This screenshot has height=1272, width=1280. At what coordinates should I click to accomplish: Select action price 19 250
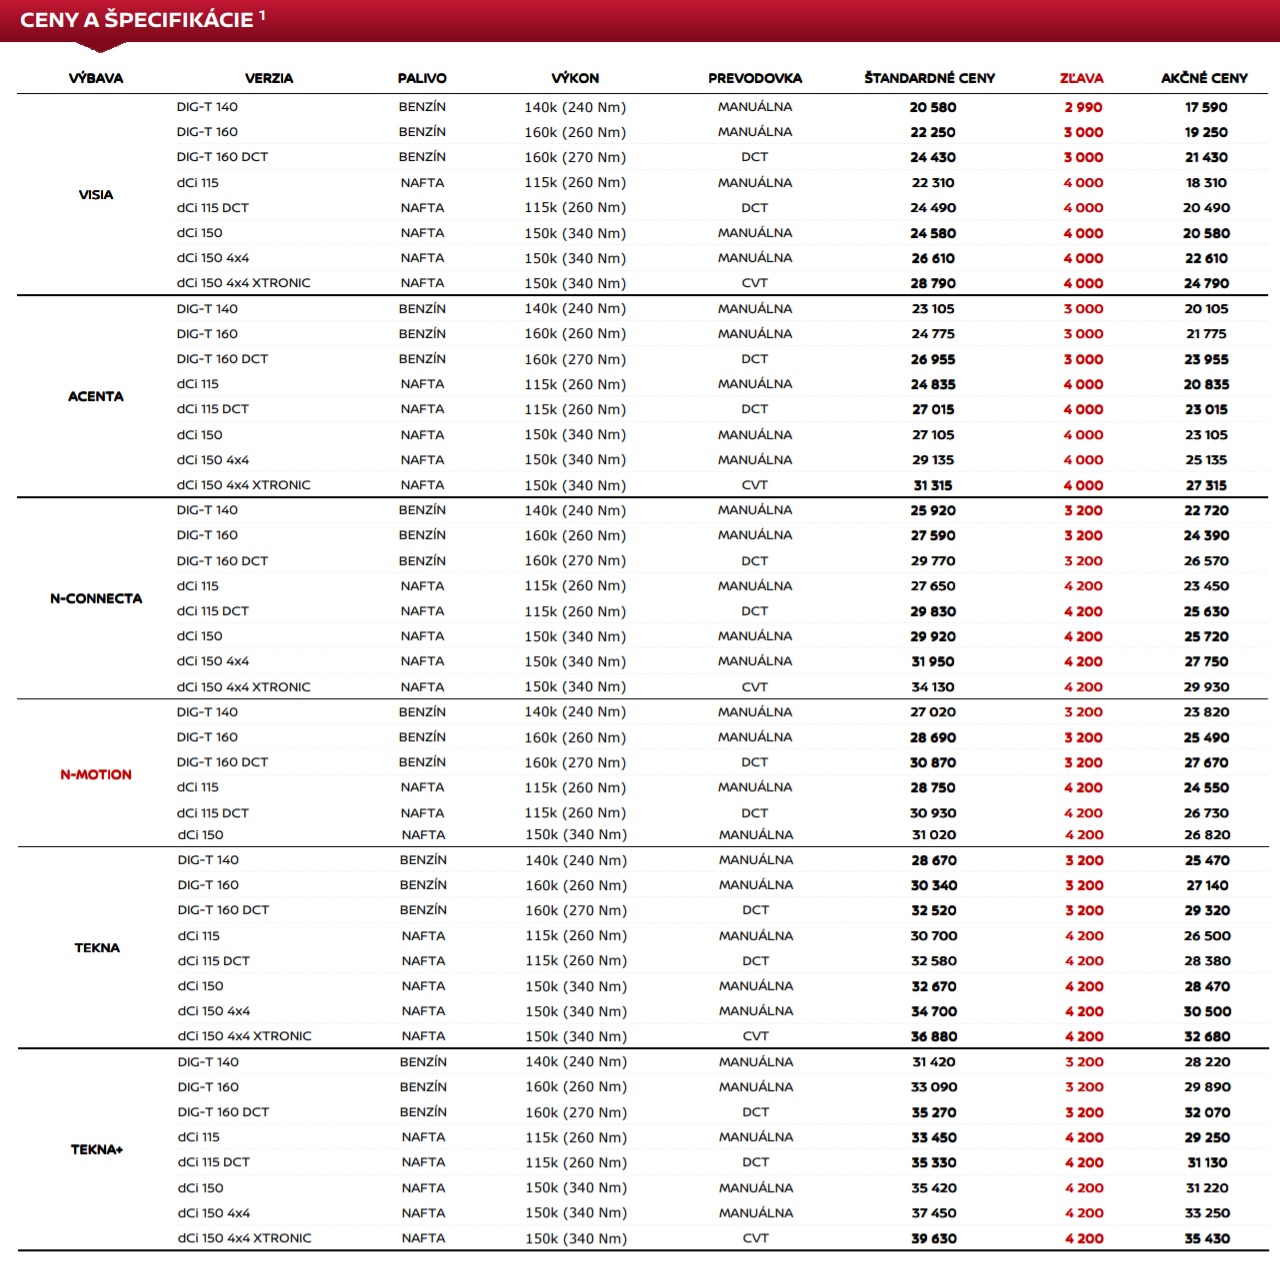(x=1206, y=132)
